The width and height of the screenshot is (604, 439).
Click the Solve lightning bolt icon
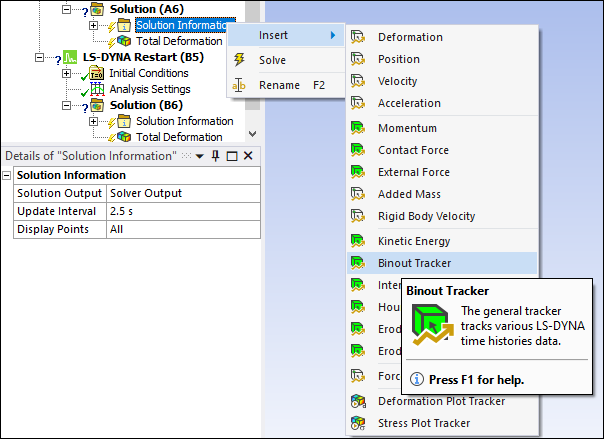[x=239, y=60]
